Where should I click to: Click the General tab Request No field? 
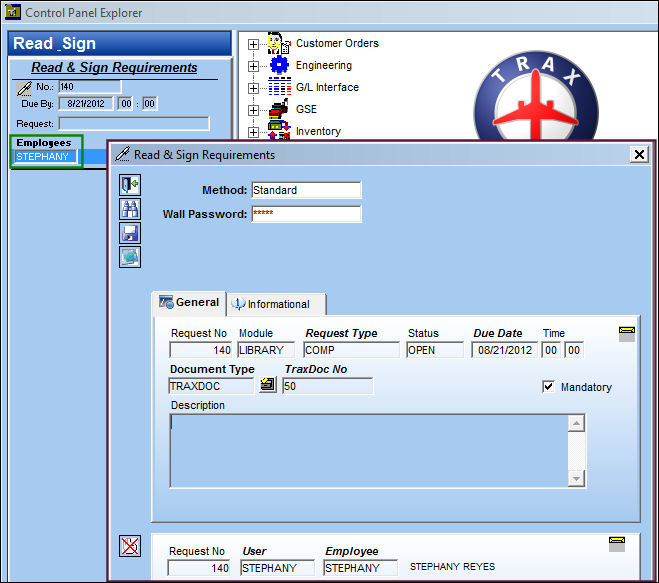(x=200, y=350)
